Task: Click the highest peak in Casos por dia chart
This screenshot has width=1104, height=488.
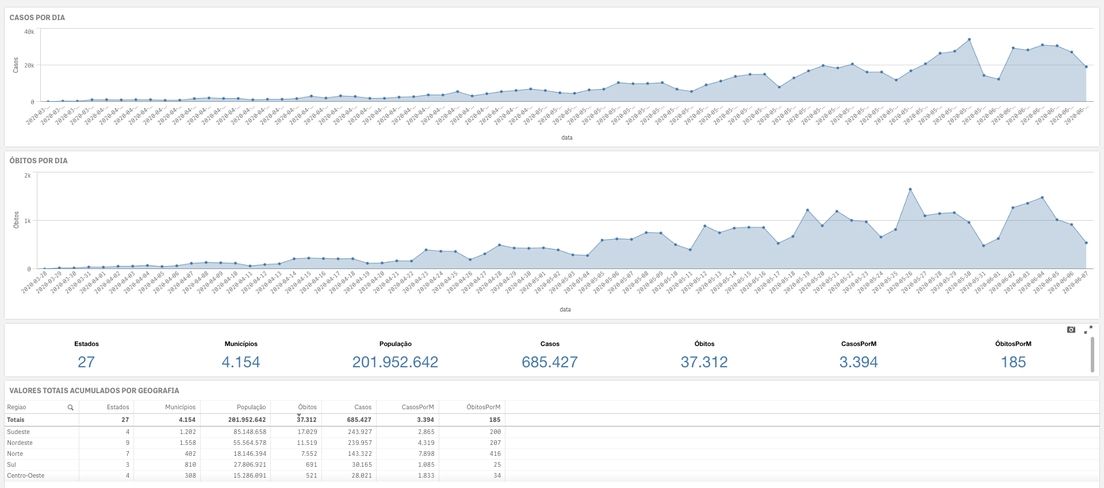Action: (969, 40)
